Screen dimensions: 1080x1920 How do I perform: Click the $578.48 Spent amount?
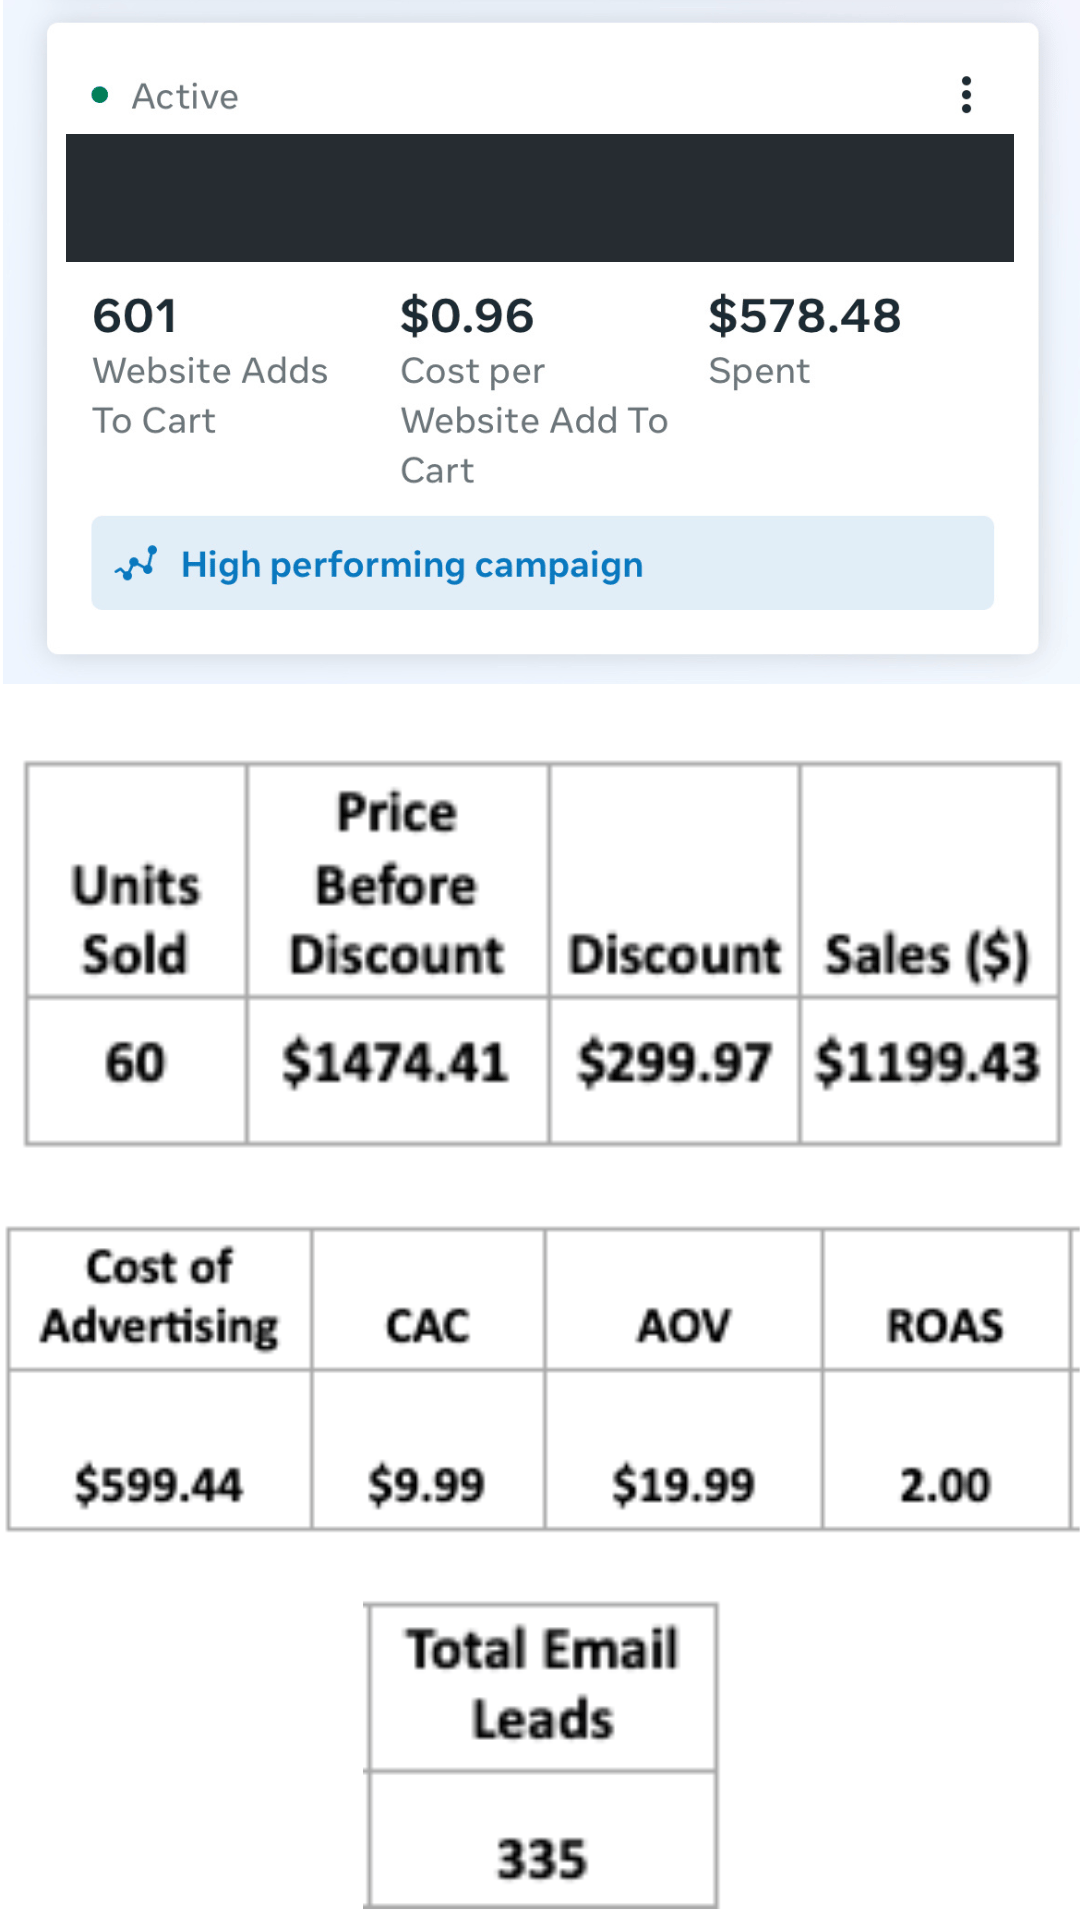tap(804, 317)
